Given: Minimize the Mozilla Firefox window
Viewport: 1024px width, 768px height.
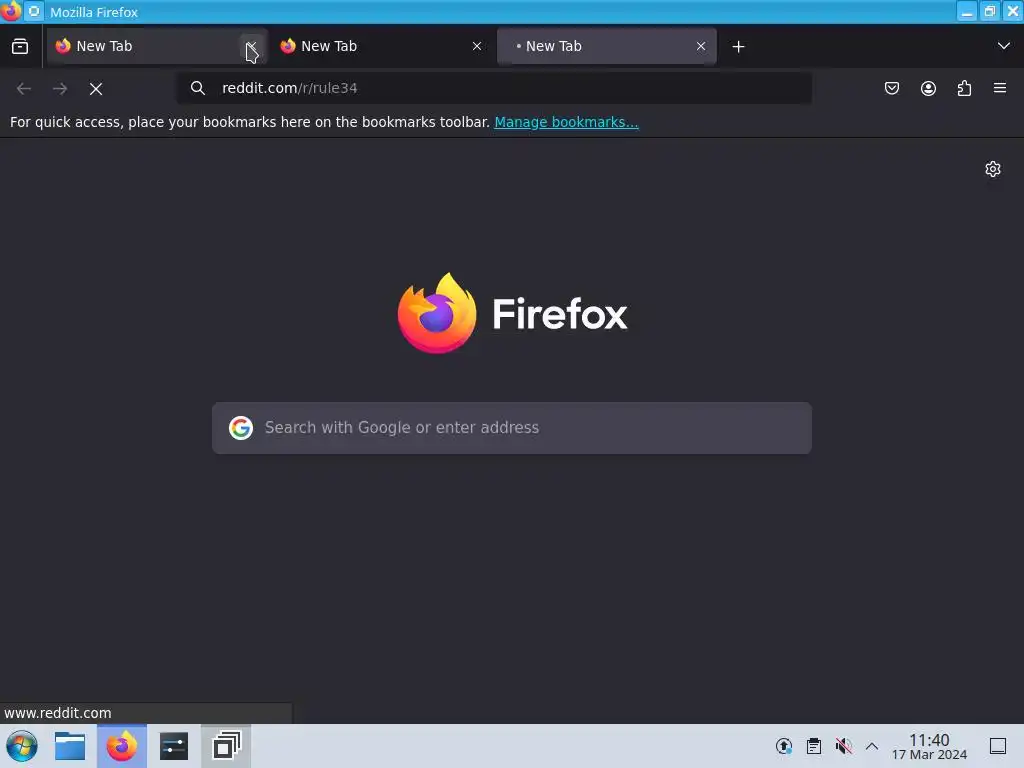Looking at the screenshot, I should 967,11.
